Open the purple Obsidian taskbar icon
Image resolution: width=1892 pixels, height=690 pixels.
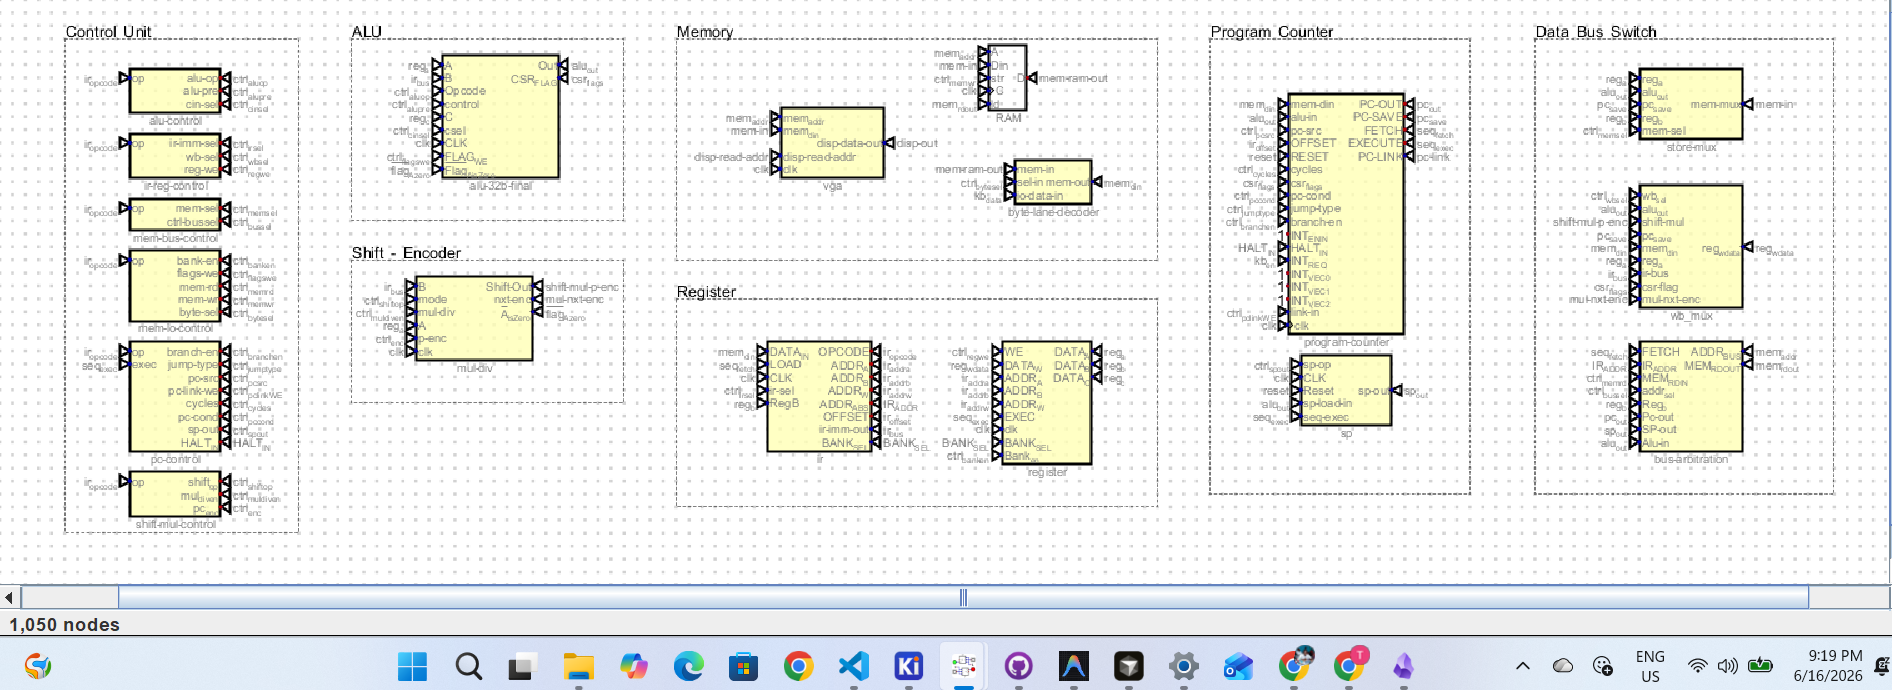[1403, 666]
